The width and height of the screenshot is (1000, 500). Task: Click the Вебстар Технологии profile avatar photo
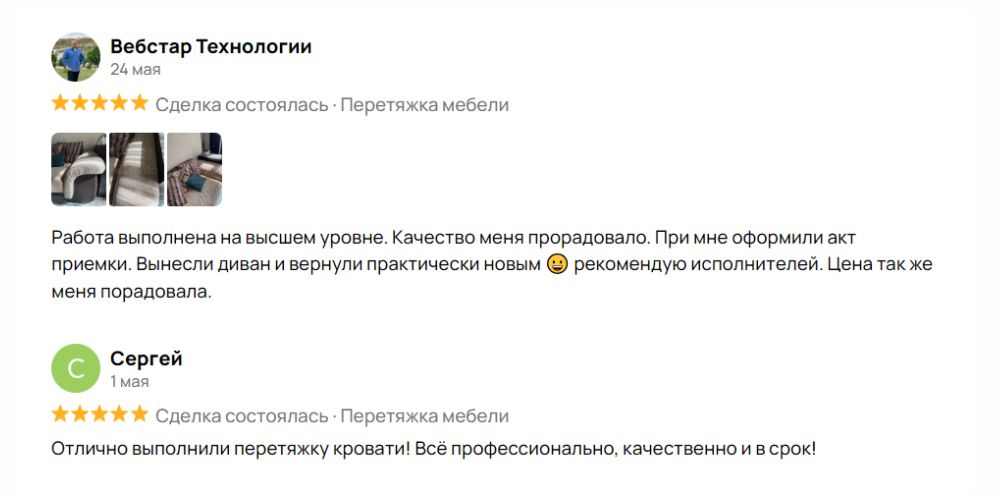pos(75,57)
